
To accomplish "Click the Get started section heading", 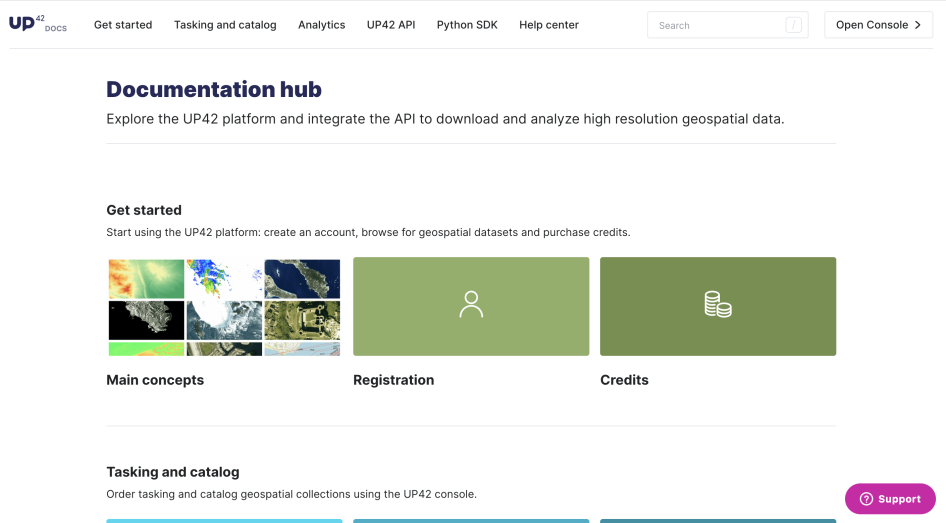I will [144, 210].
